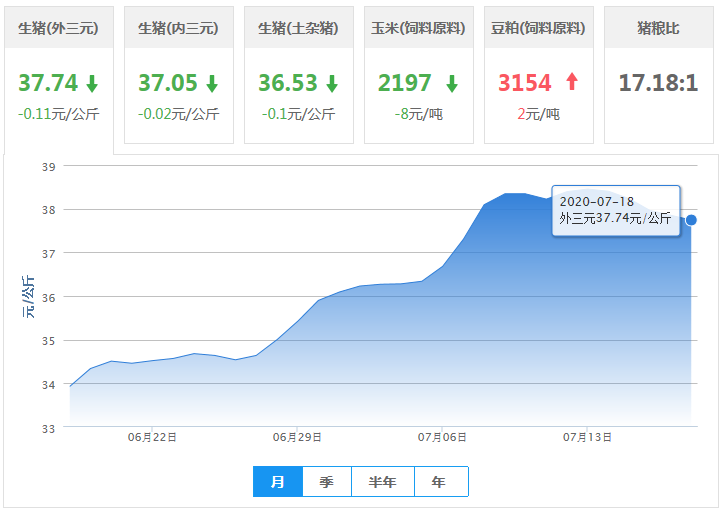View the 豆粕(饲料原料) price tab
This screenshot has height=512, width=724.
(x=538, y=28)
